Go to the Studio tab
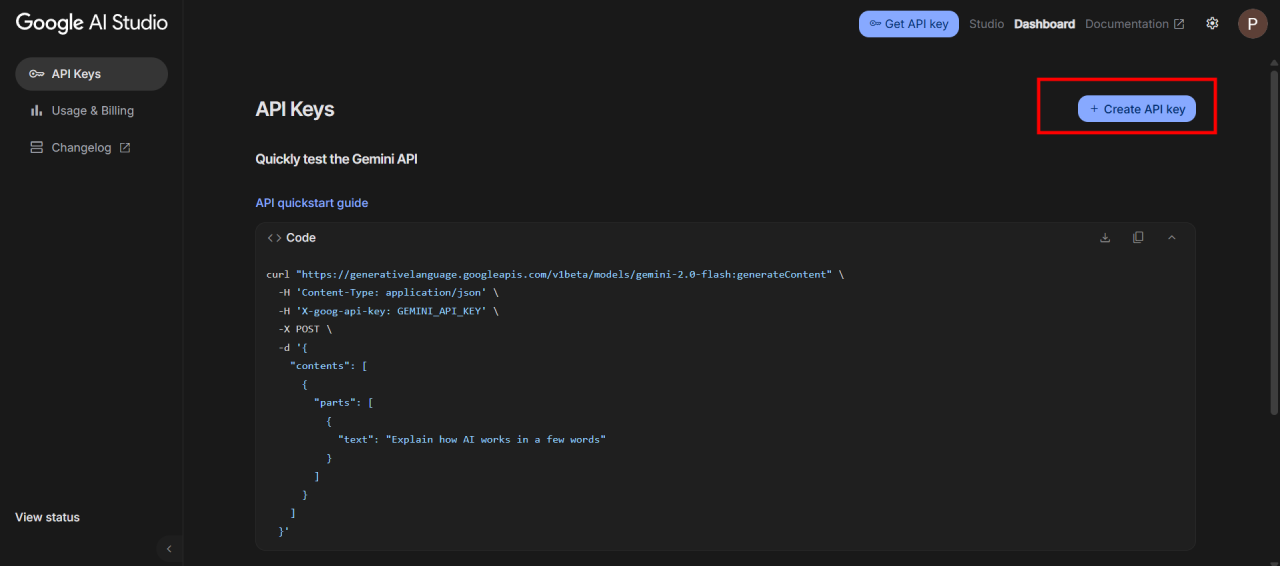 pyautogui.click(x=986, y=24)
